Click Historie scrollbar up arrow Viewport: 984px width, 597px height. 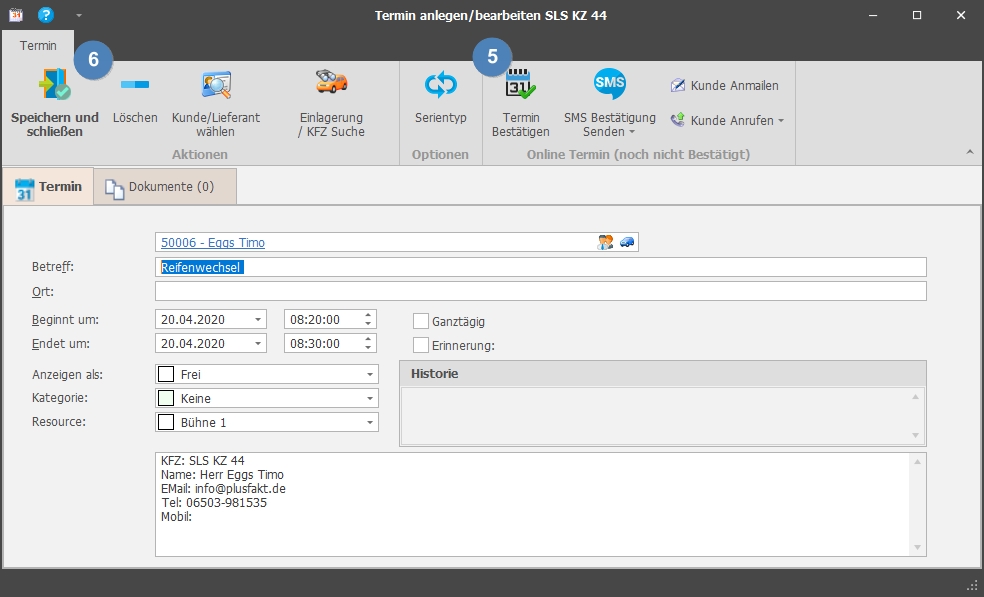click(915, 397)
